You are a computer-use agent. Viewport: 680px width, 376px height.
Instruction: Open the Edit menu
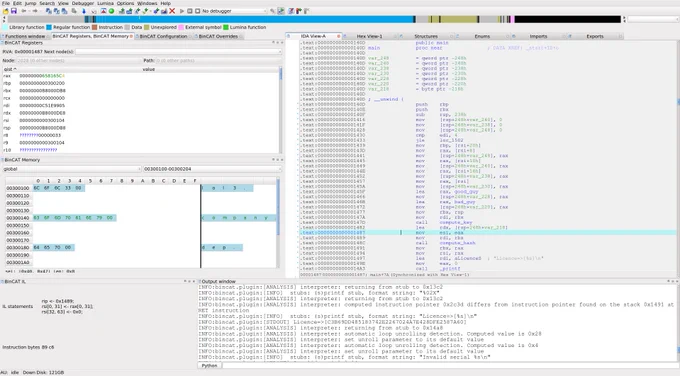[17, 3]
